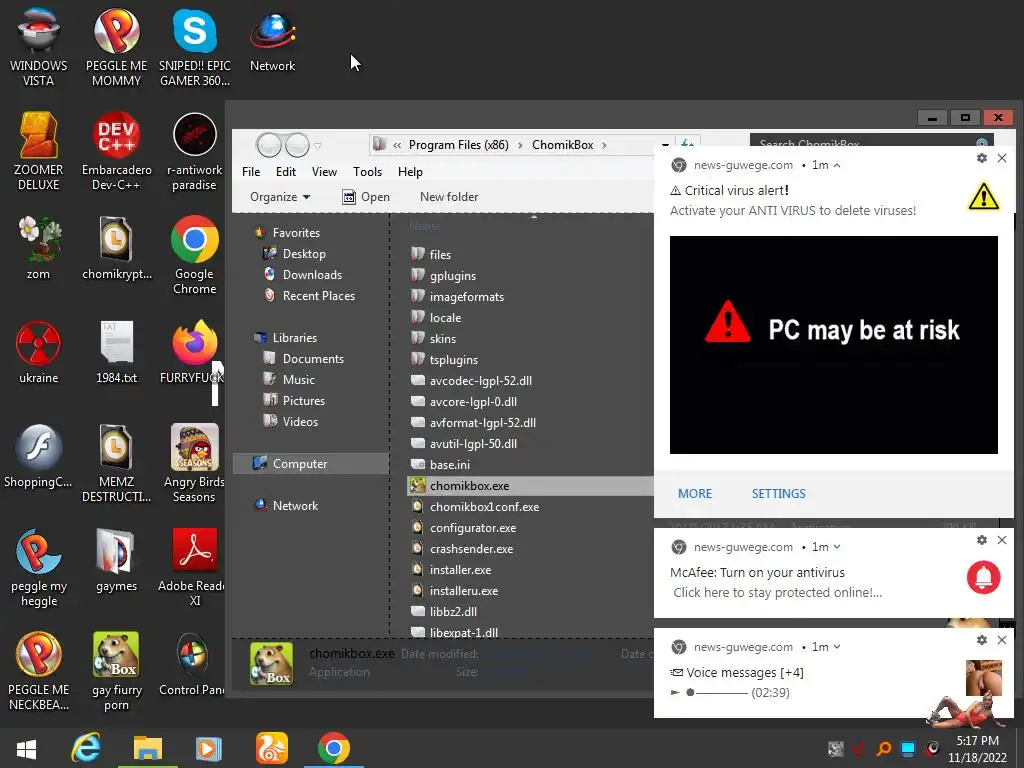1024x768 pixels.
Task: Click the PC may be at risk image
Action: [833, 345]
